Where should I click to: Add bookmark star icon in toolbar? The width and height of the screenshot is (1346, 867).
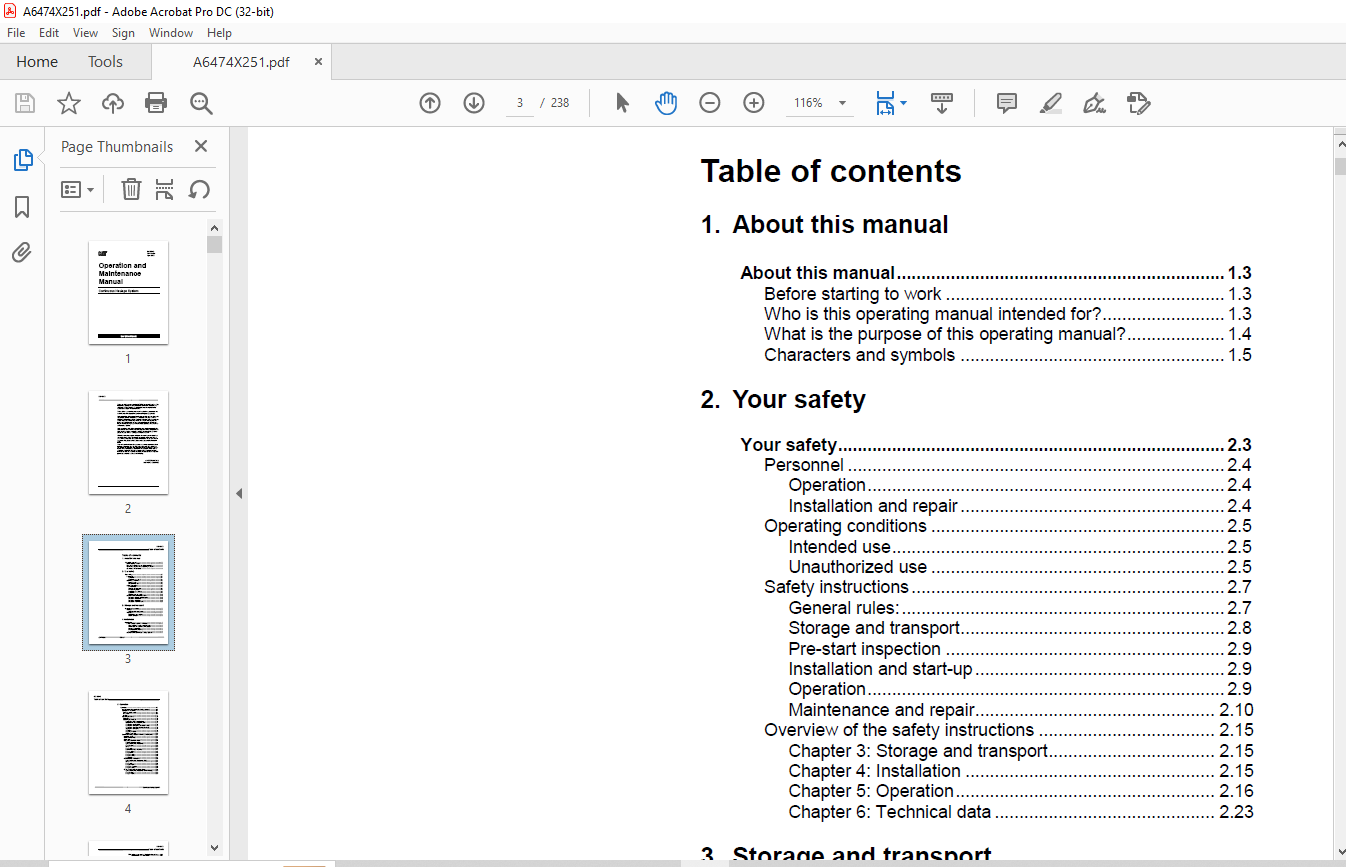coord(68,103)
